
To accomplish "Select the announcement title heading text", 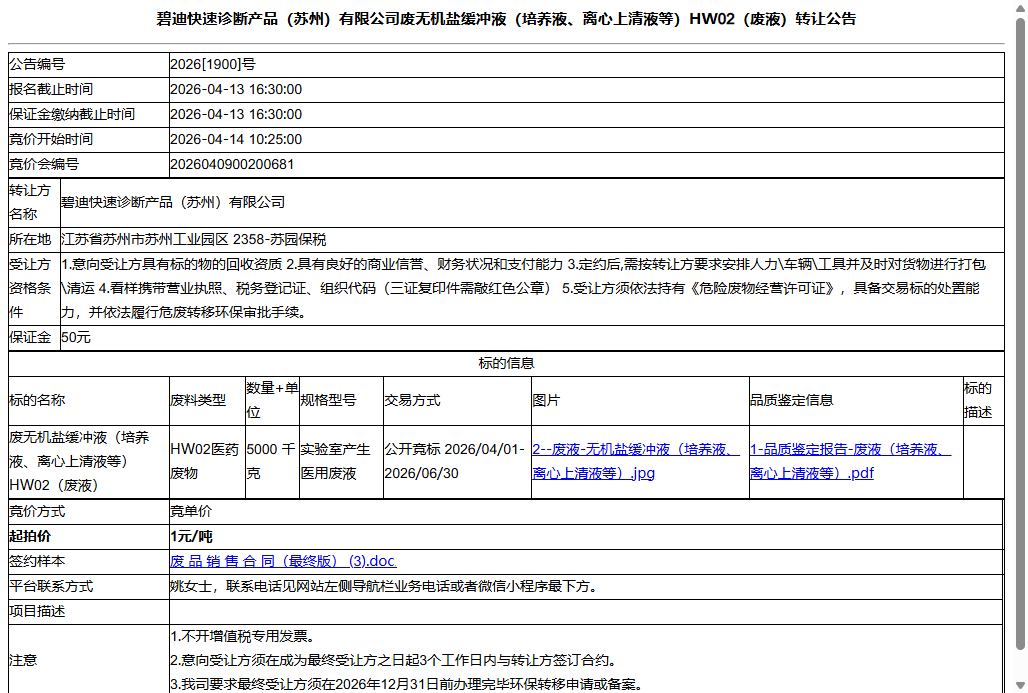I will [506, 19].
